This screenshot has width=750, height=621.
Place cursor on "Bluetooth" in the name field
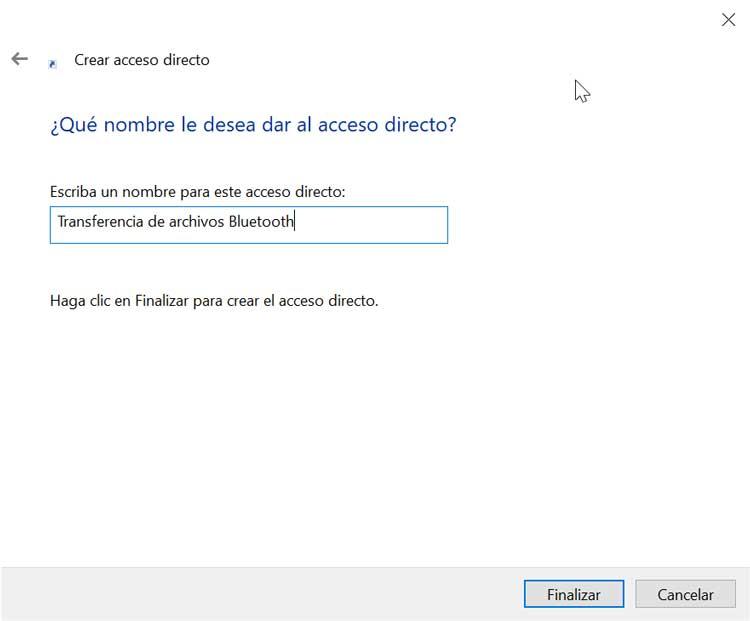261,222
